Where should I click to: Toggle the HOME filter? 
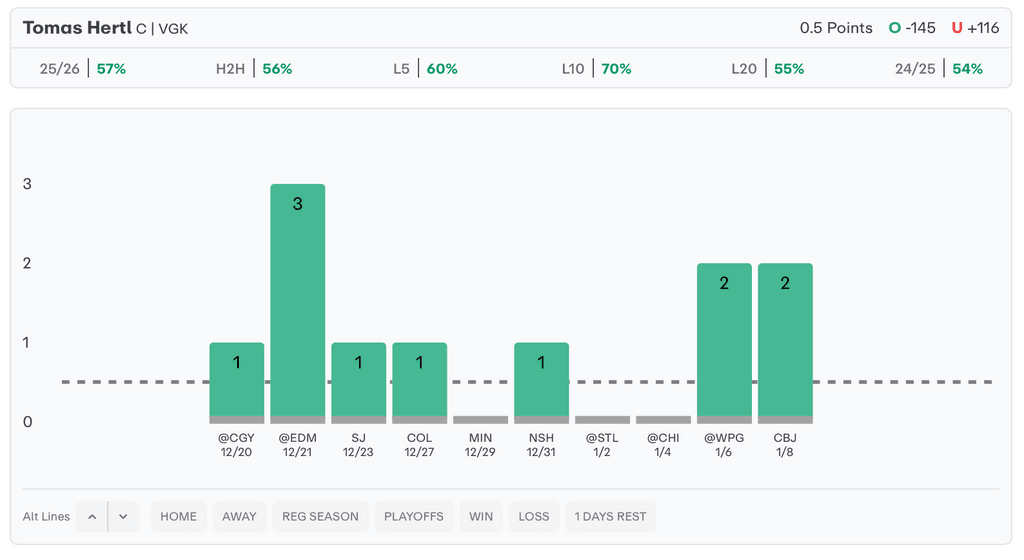[x=179, y=517]
